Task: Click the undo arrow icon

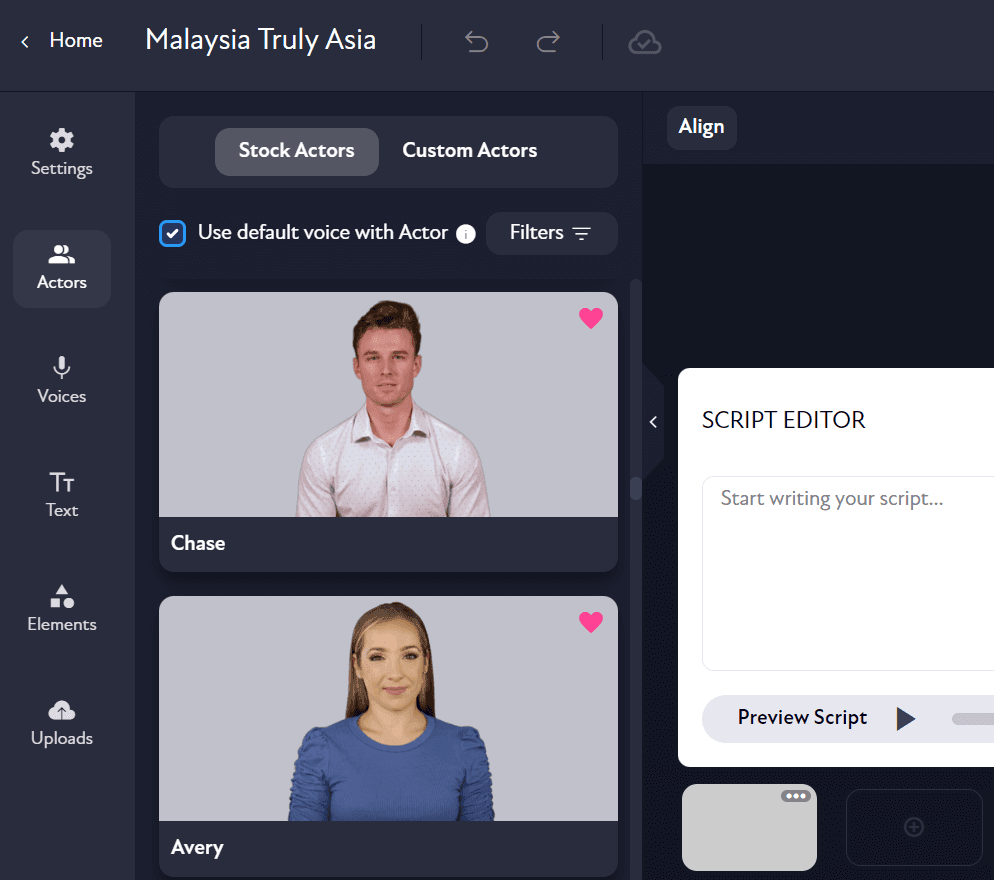Action: (x=476, y=42)
